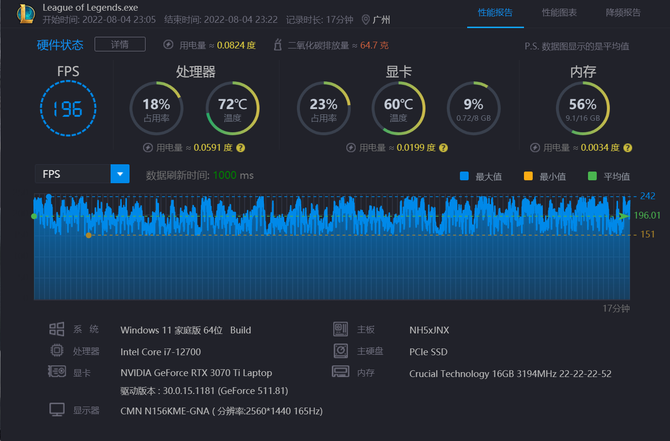Image resolution: width=670 pixels, height=441 pixels.
Task: Click the League of Legends app icon
Action: pyautogui.click(x=26, y=14)
